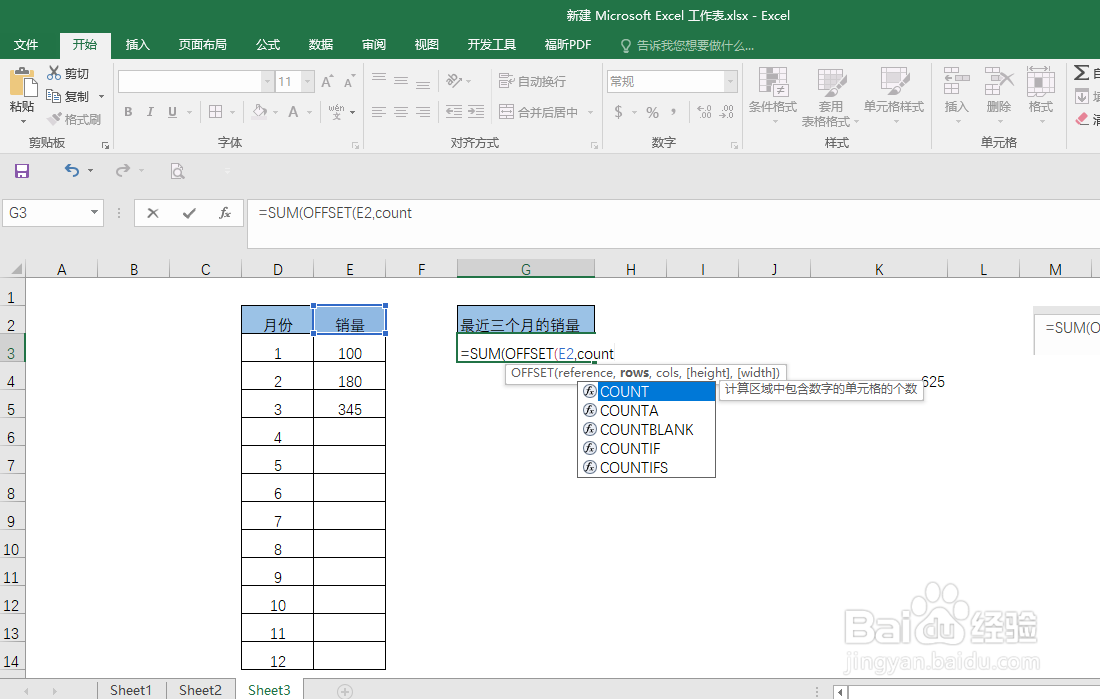Viewport: 1100px width, 699px height.
Task: Click the AutoSum sigma icon
Action: tap(1082, 73)
